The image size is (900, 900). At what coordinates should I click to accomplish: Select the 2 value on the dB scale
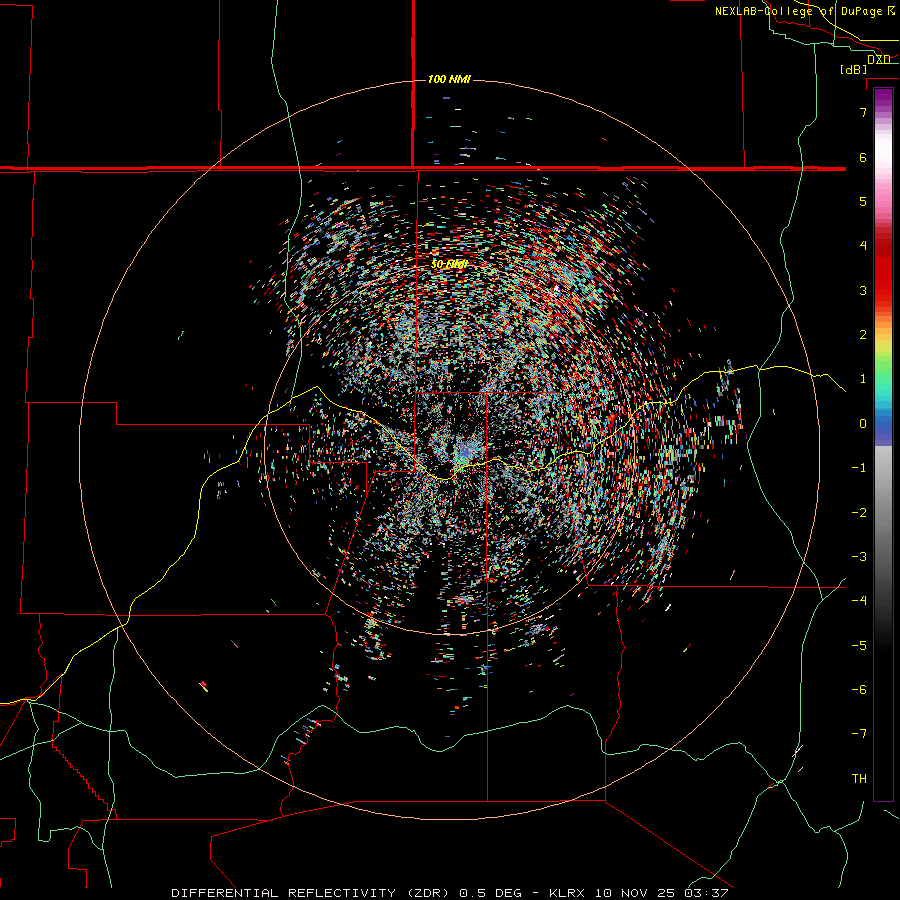point(863,335)
